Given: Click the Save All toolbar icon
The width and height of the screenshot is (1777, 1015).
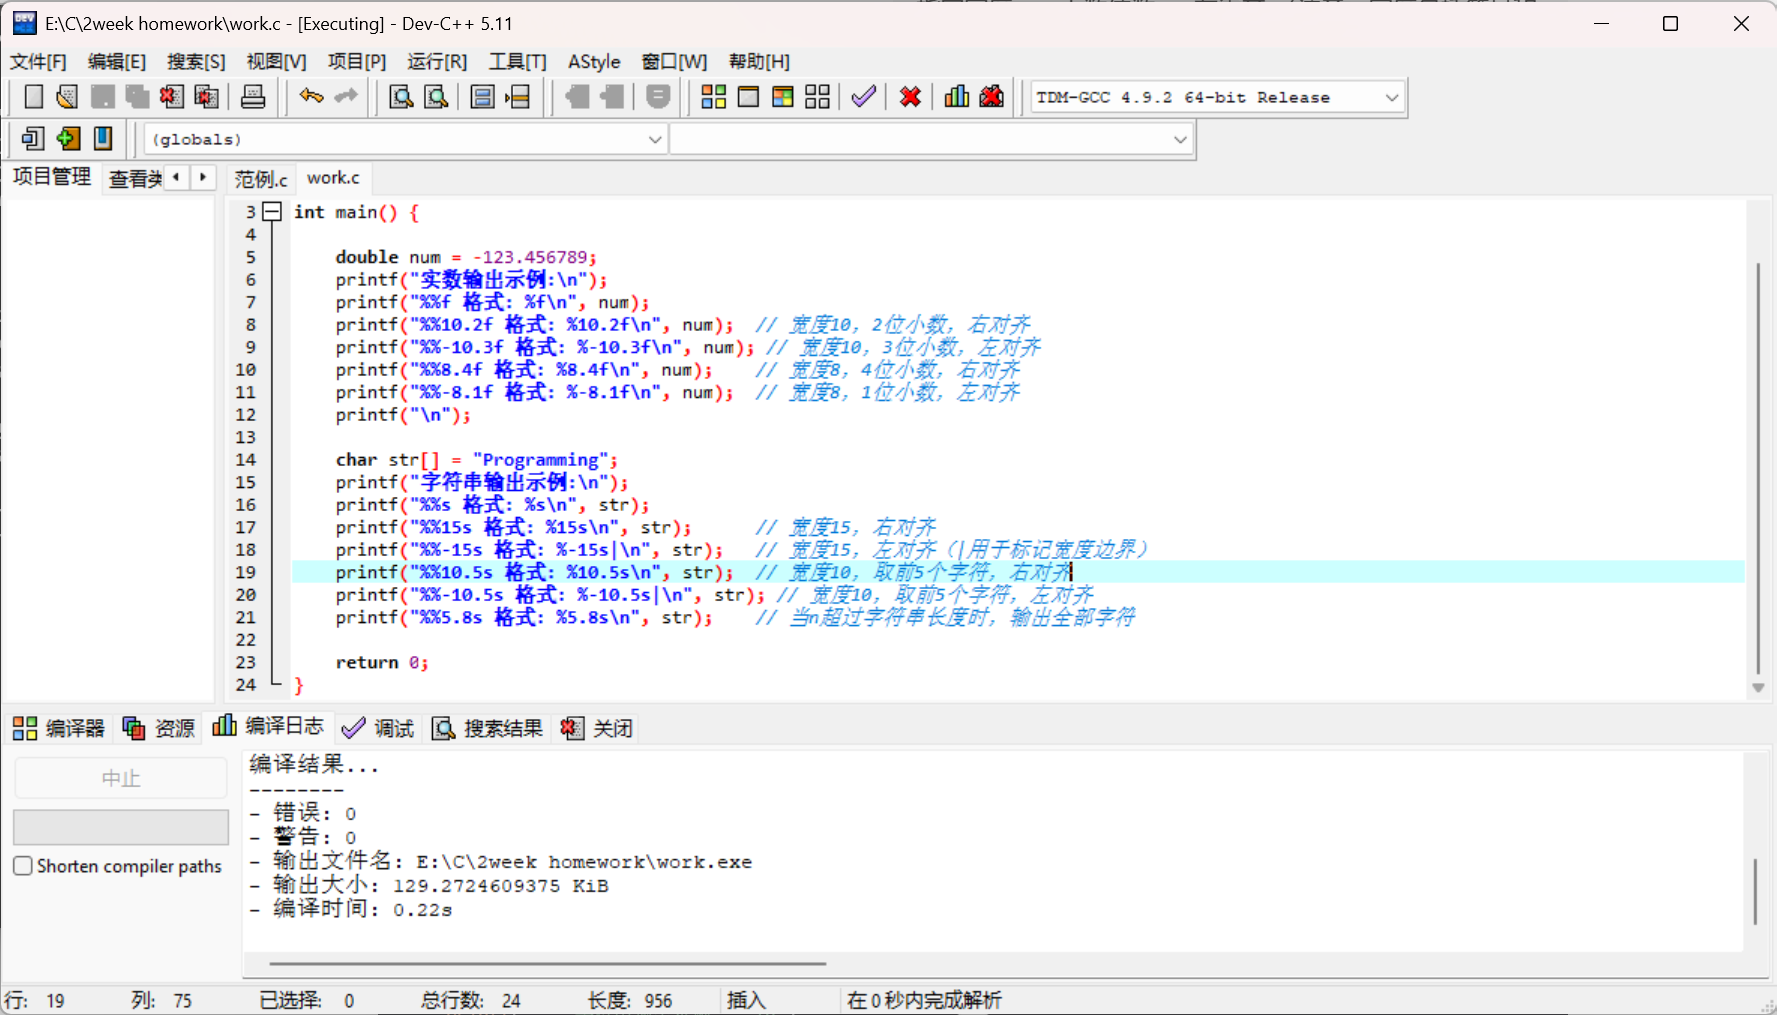Looking at the screenshot, I should coord(137,97).
